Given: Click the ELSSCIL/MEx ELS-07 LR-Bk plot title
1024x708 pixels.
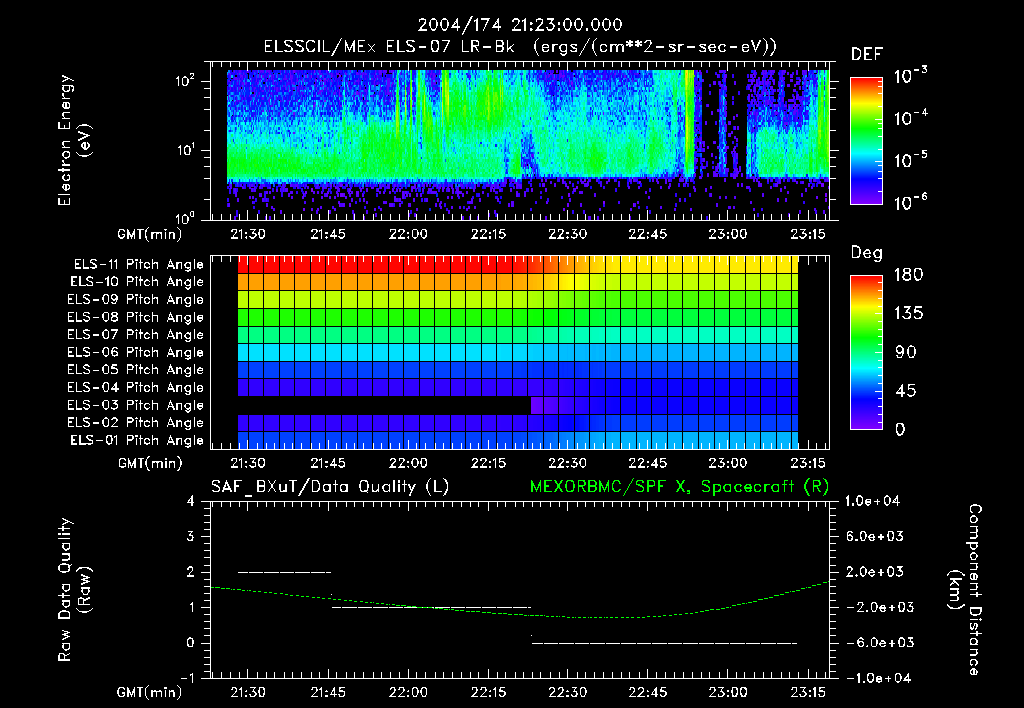Looking at the screenshot, I should [x=520, y=46].
